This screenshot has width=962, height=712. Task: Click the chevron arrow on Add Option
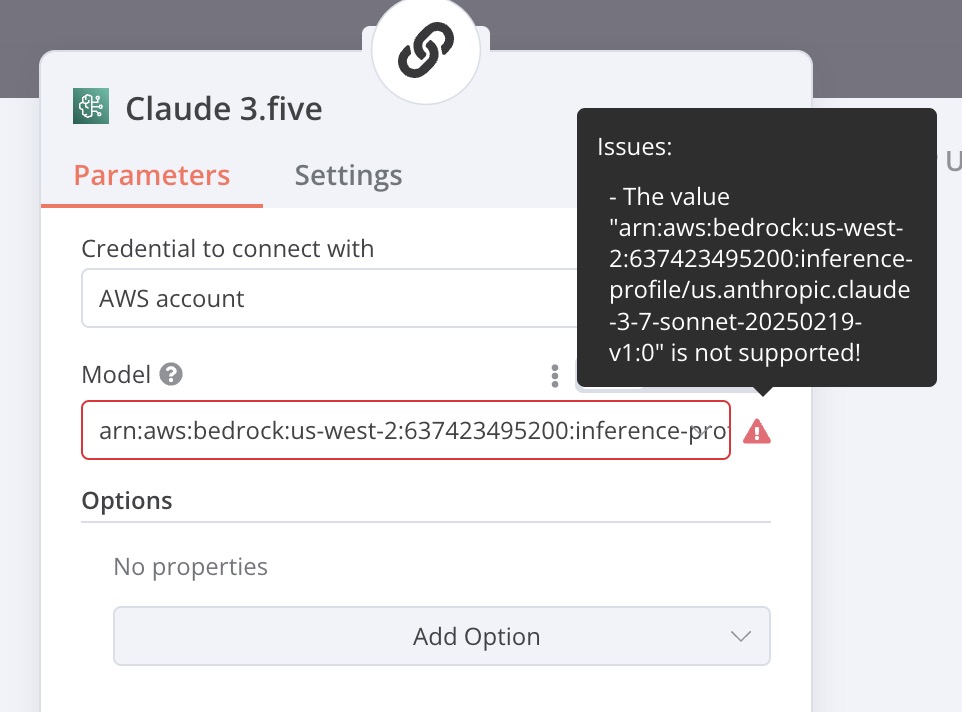click(x=741, y=636)
